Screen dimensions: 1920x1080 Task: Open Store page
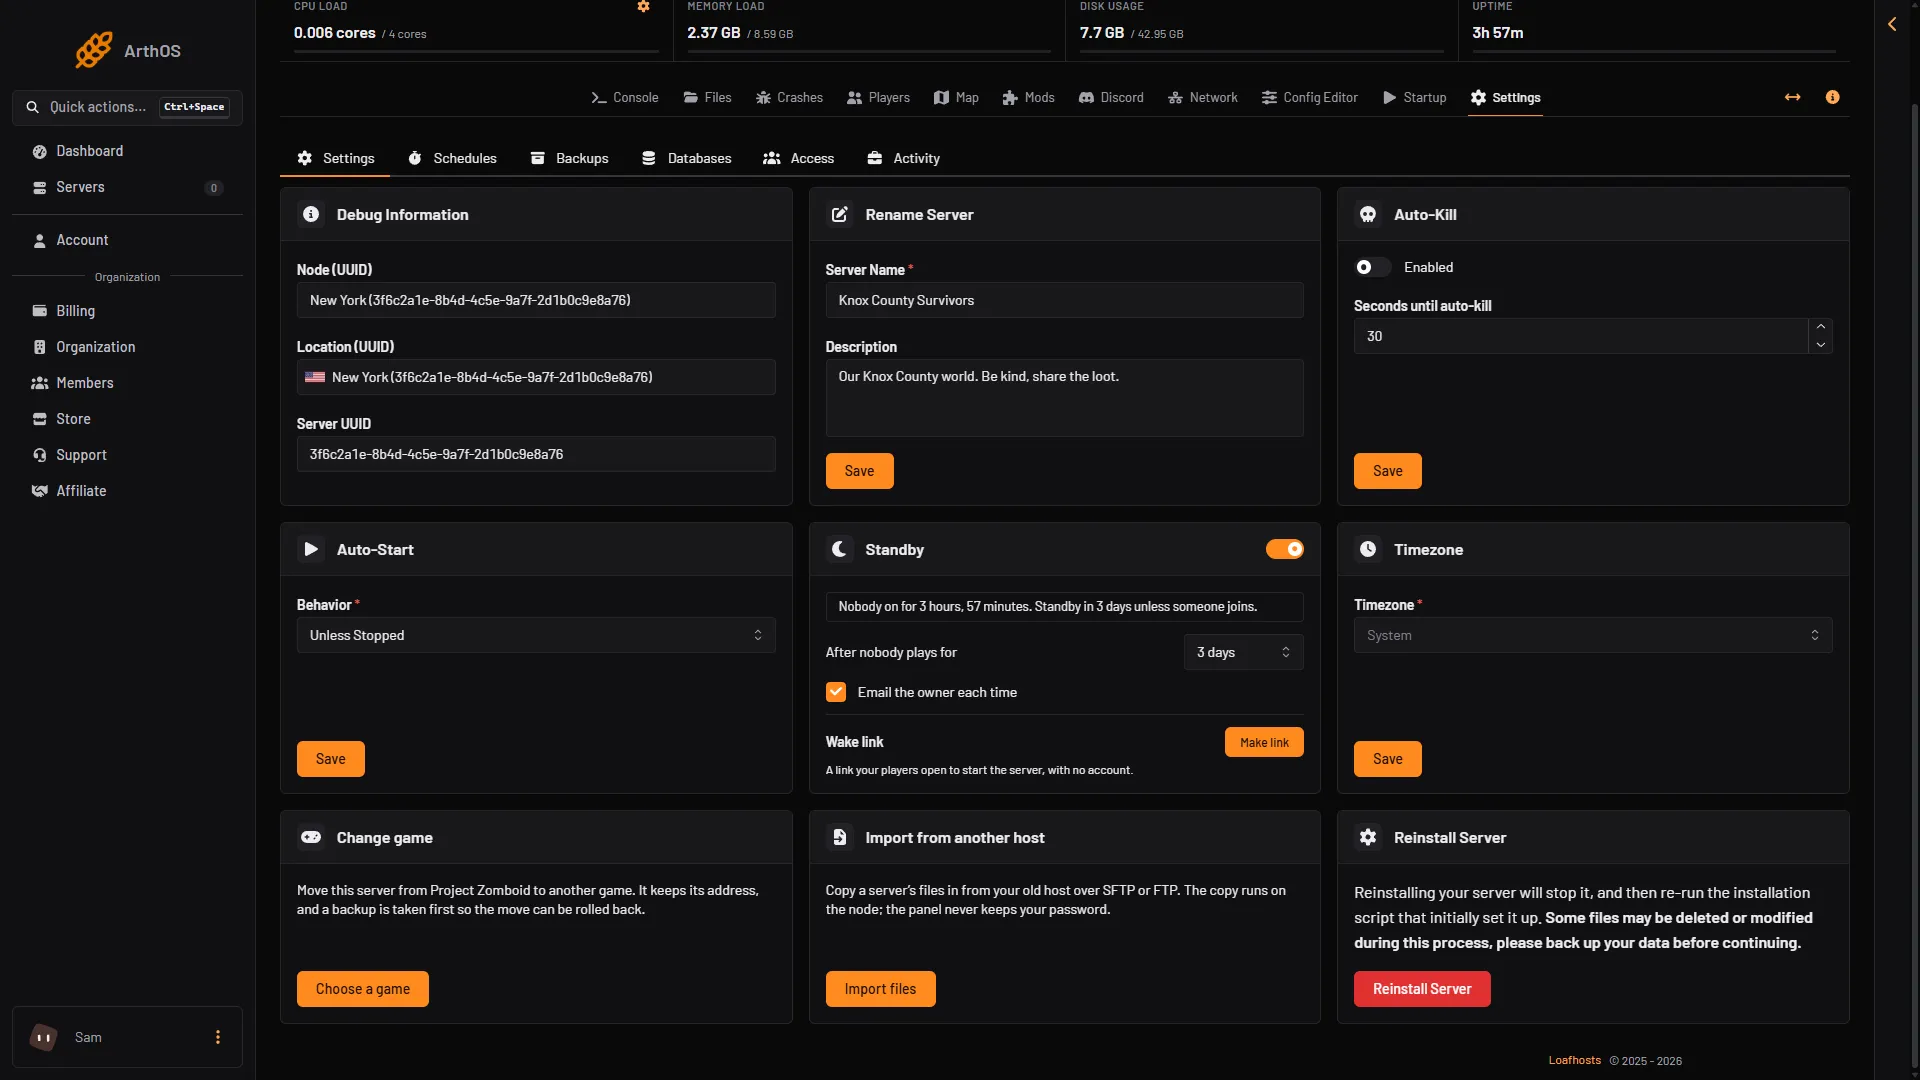click(x=127, y=419)
